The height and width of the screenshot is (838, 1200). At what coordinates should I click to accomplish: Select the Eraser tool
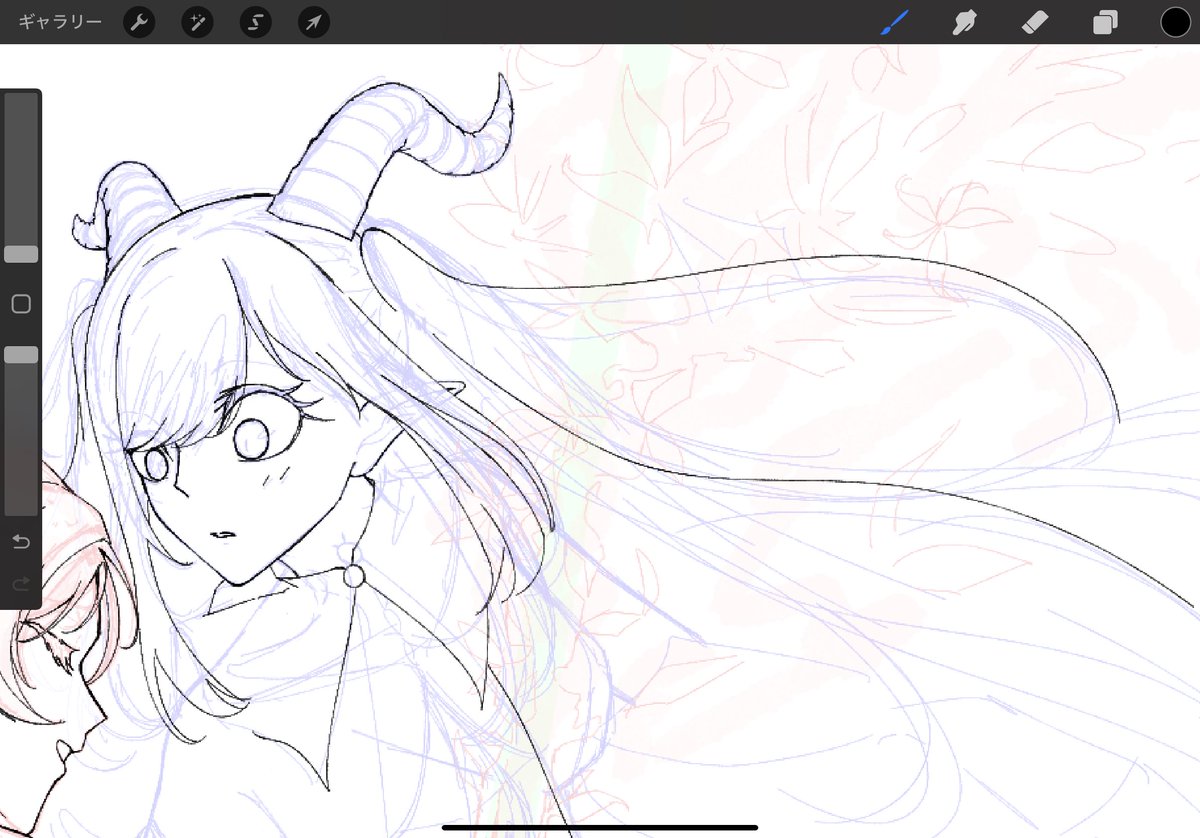tap(1035, 22)
